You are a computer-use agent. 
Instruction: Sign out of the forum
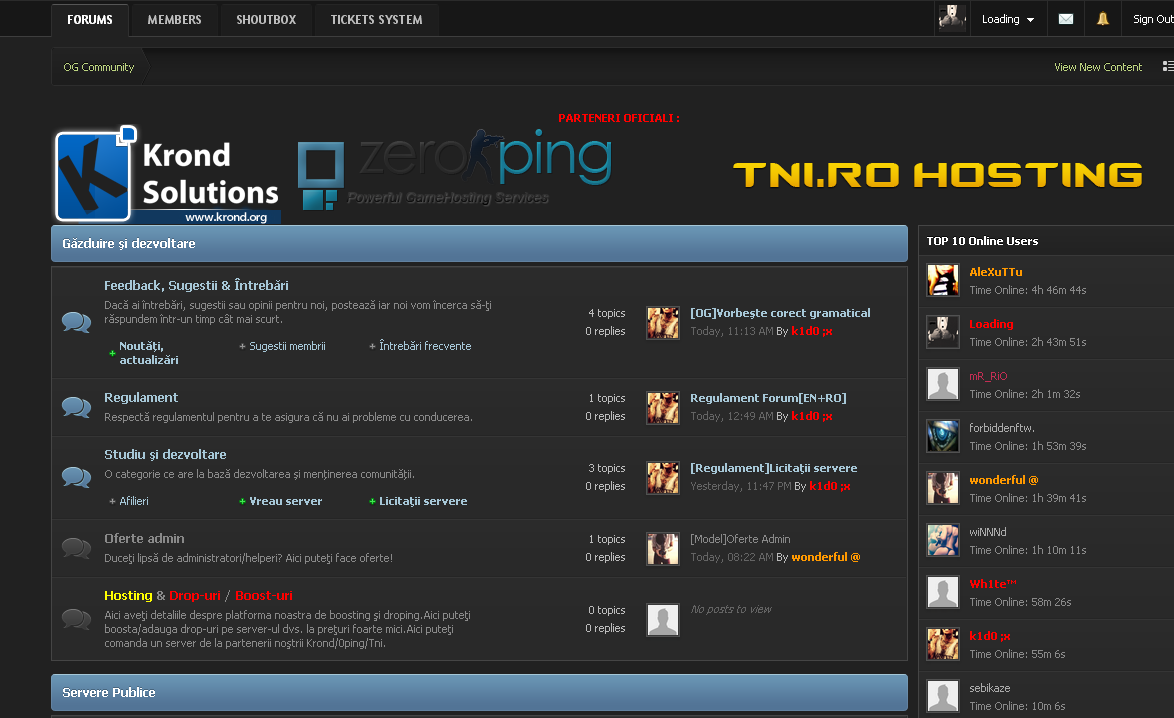tap(1153, 19)
